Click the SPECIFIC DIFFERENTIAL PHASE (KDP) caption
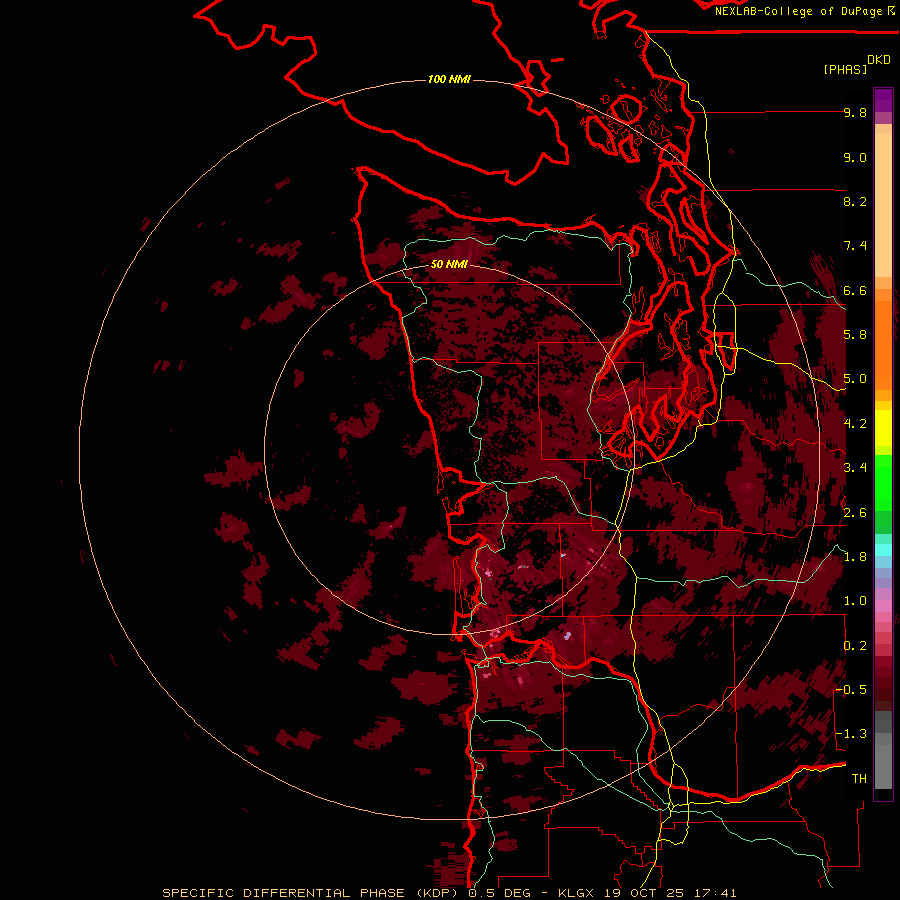The height and width of the screenshot is (900, 900). [312, 893]
